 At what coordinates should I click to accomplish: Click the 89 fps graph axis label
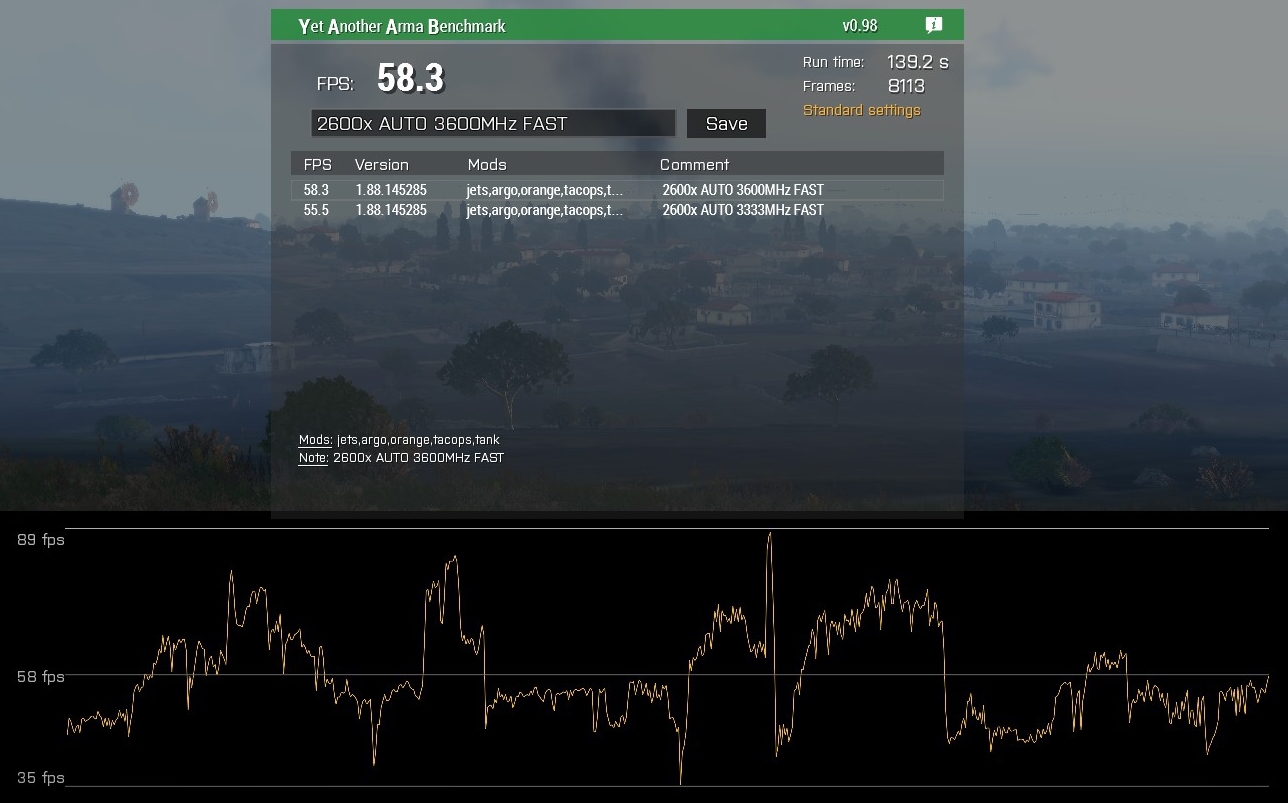pyautogui.click(x=40, y=540)
